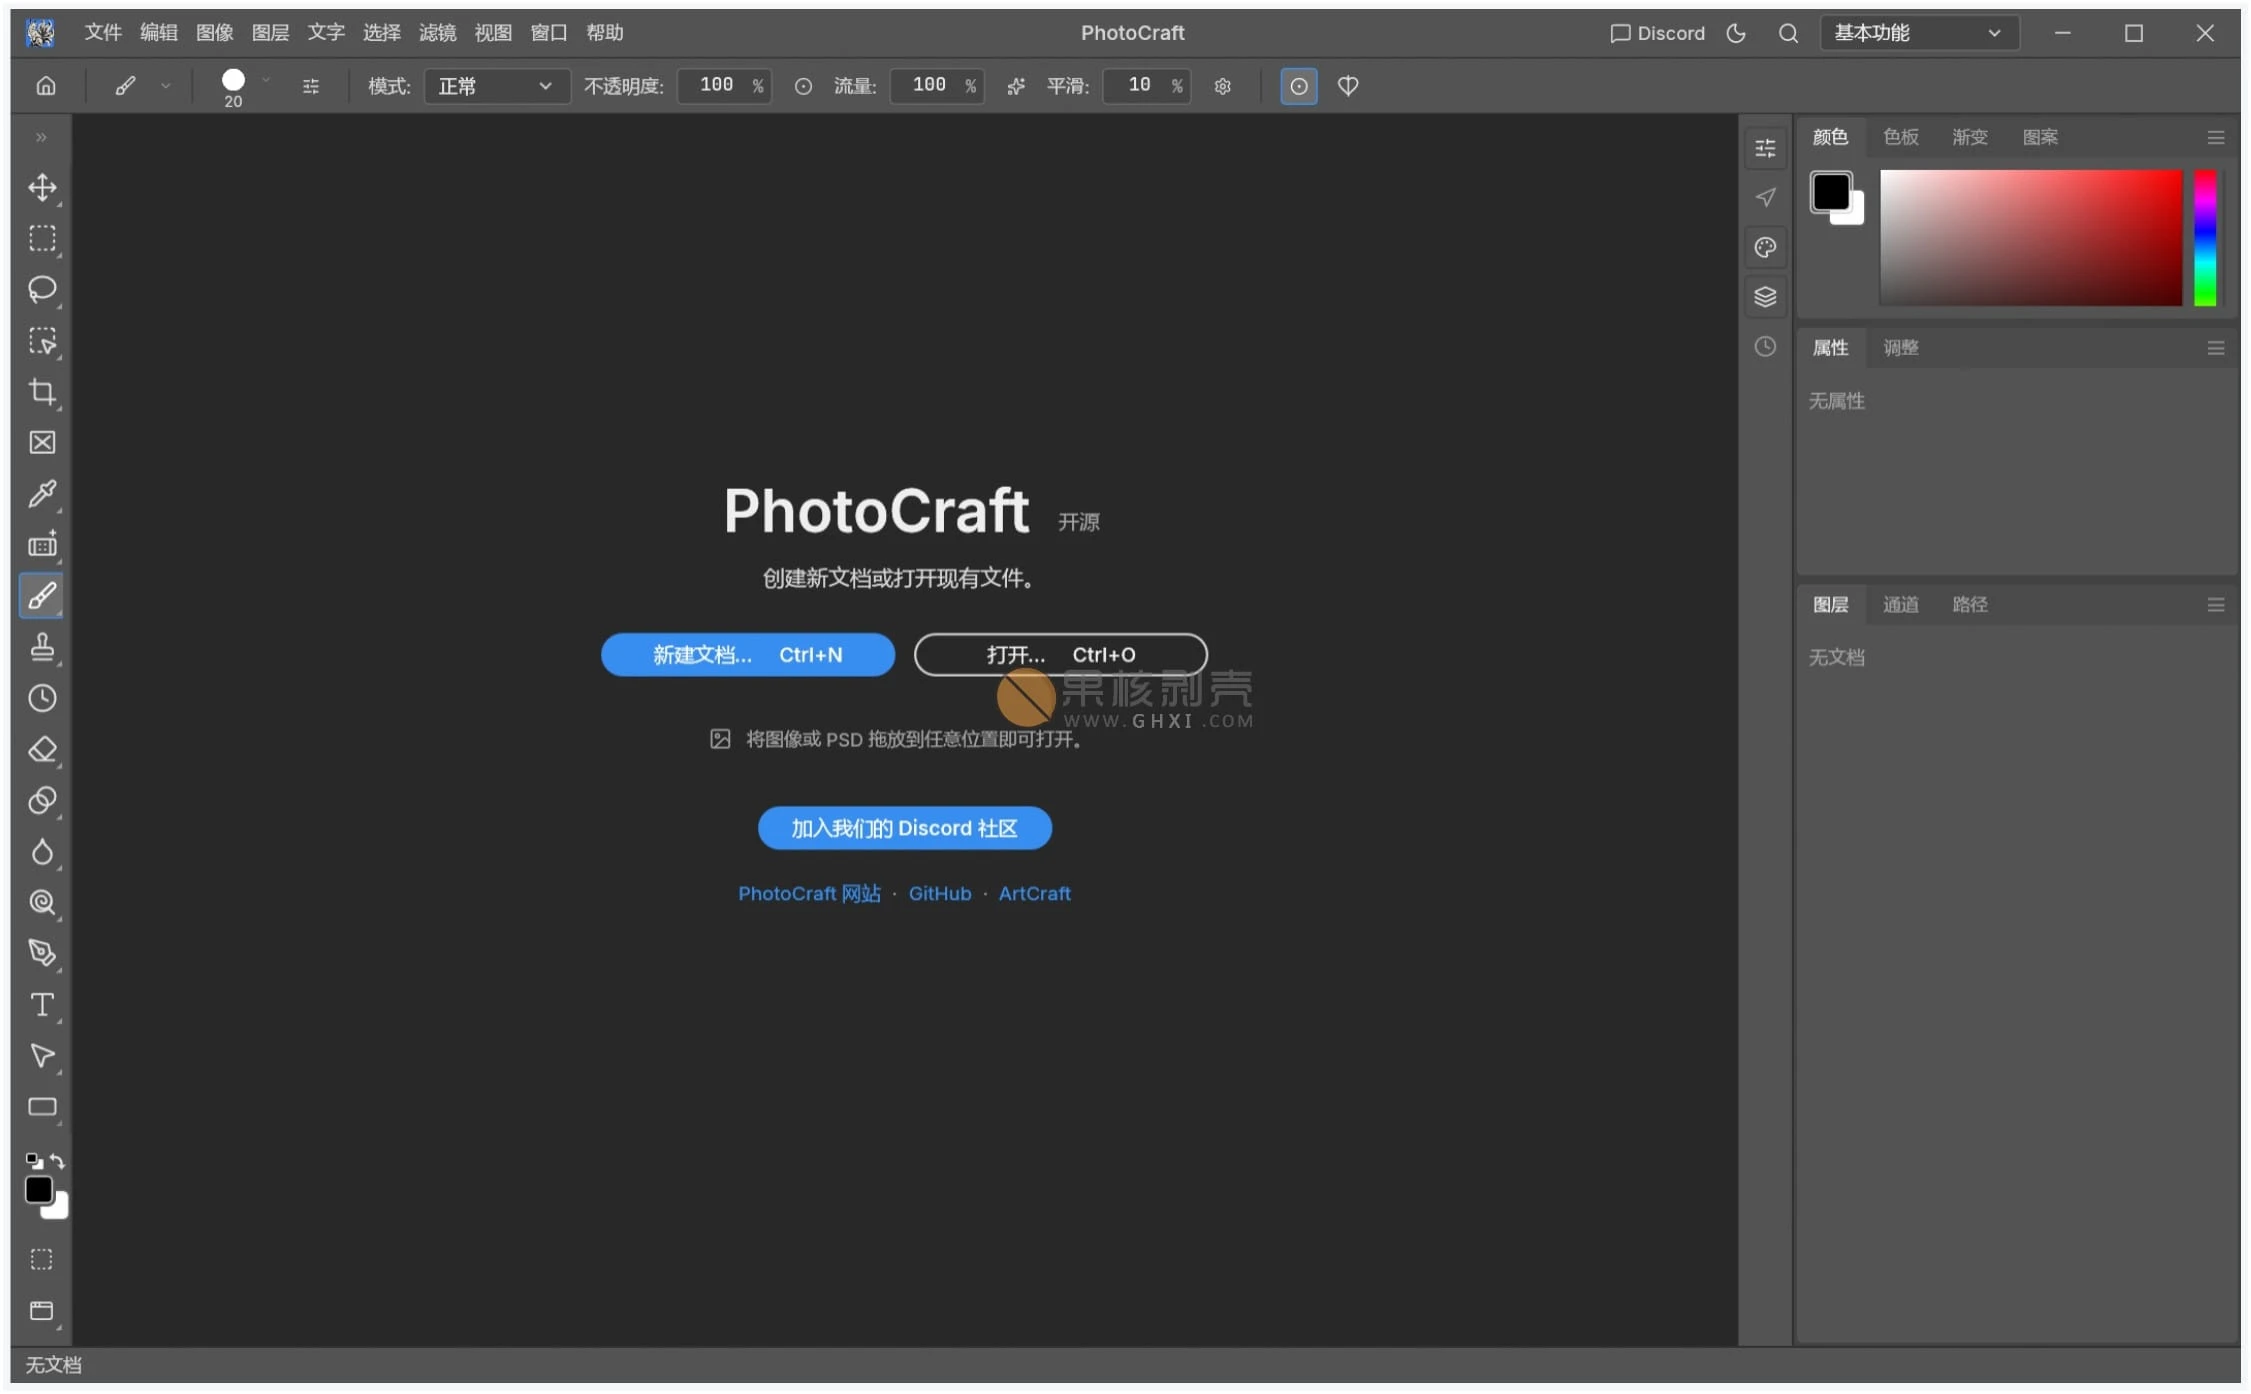Viewport: 2251px width, 1394px height.
Task: Select the Path Selection arrow tool
Action: [x=42, y=1056]
